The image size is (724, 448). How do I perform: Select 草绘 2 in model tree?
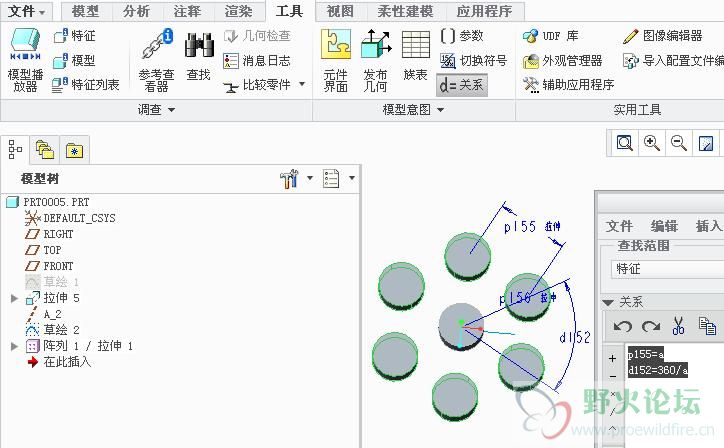[61, 330]
